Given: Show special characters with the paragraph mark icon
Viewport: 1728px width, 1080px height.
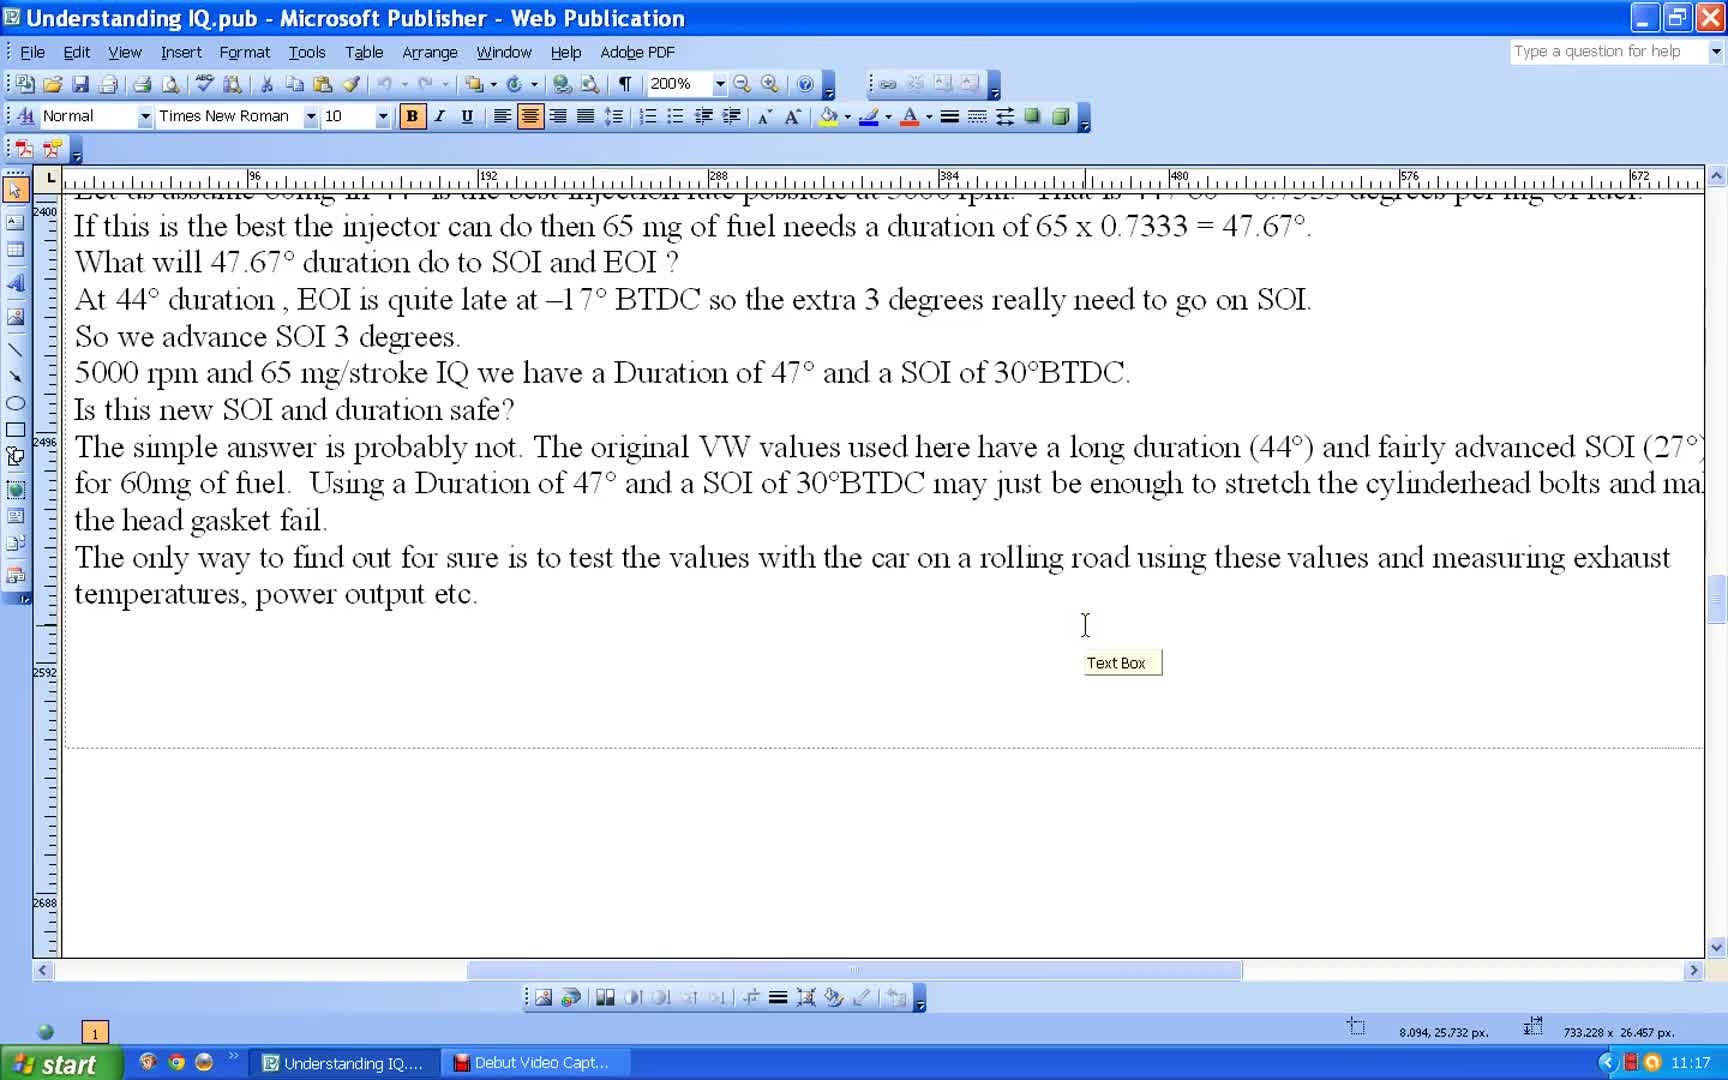Looking at the screenshot, I should coord(625,85).
